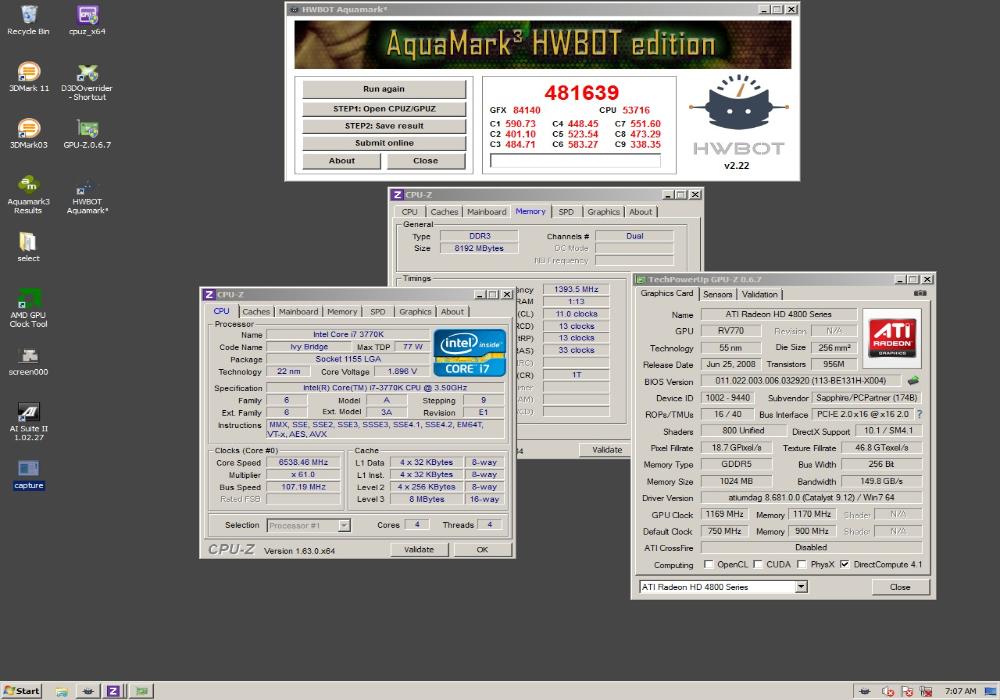
Task: Open the About tab in front CPU-Z
Action: pos(453,312)
